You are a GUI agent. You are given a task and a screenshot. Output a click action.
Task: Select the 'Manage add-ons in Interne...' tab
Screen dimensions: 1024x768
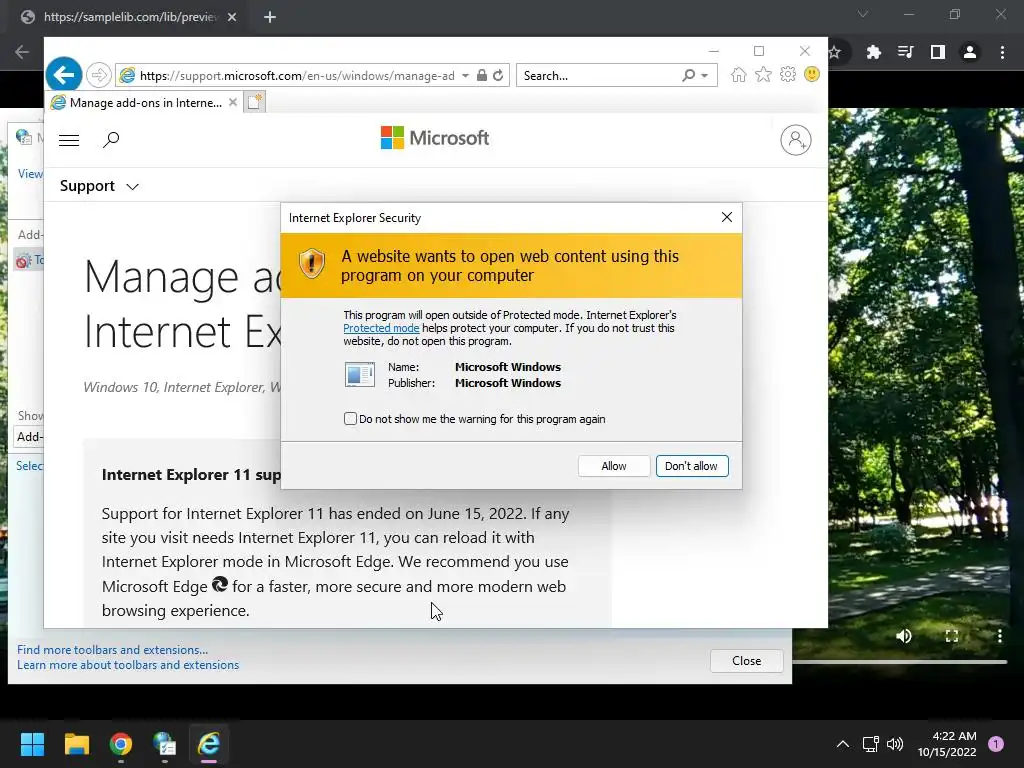point(145,103)
